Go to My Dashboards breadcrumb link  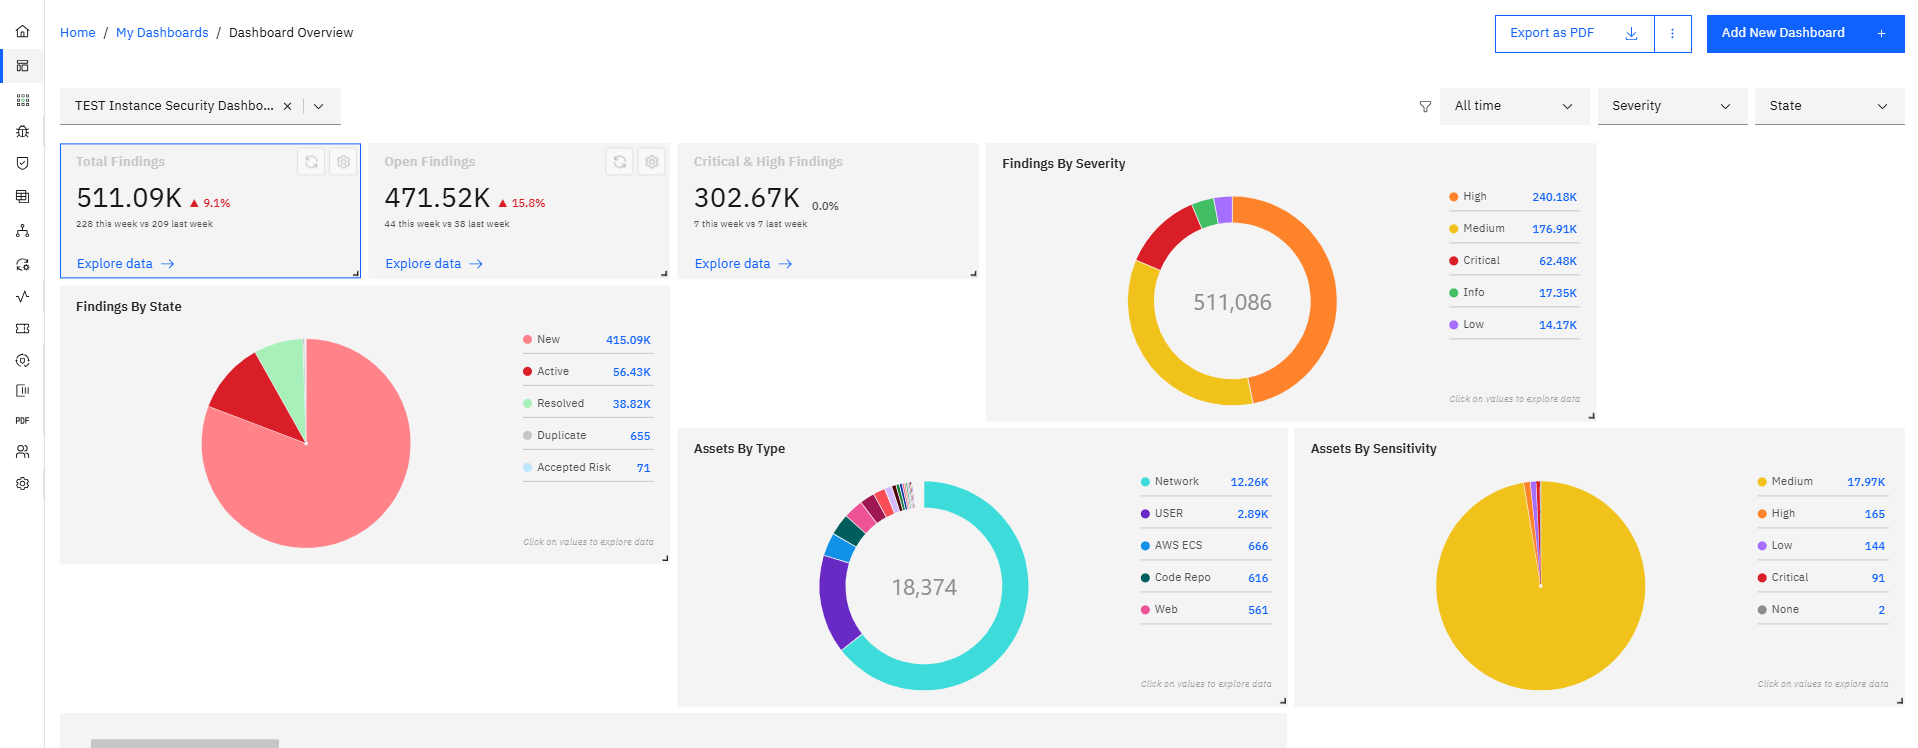pyautogui.click(x=162, y=33)
